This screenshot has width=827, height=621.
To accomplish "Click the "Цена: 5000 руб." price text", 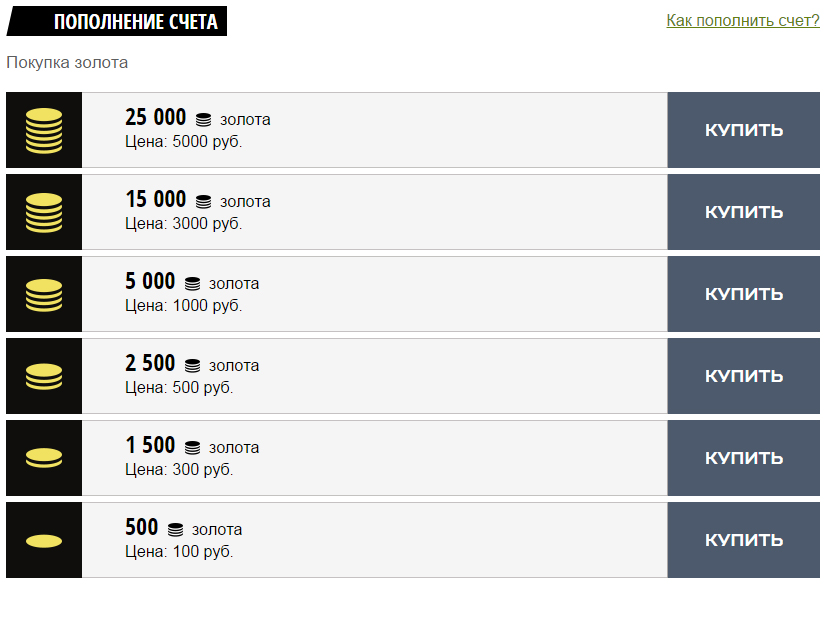I will pos(184,142).
